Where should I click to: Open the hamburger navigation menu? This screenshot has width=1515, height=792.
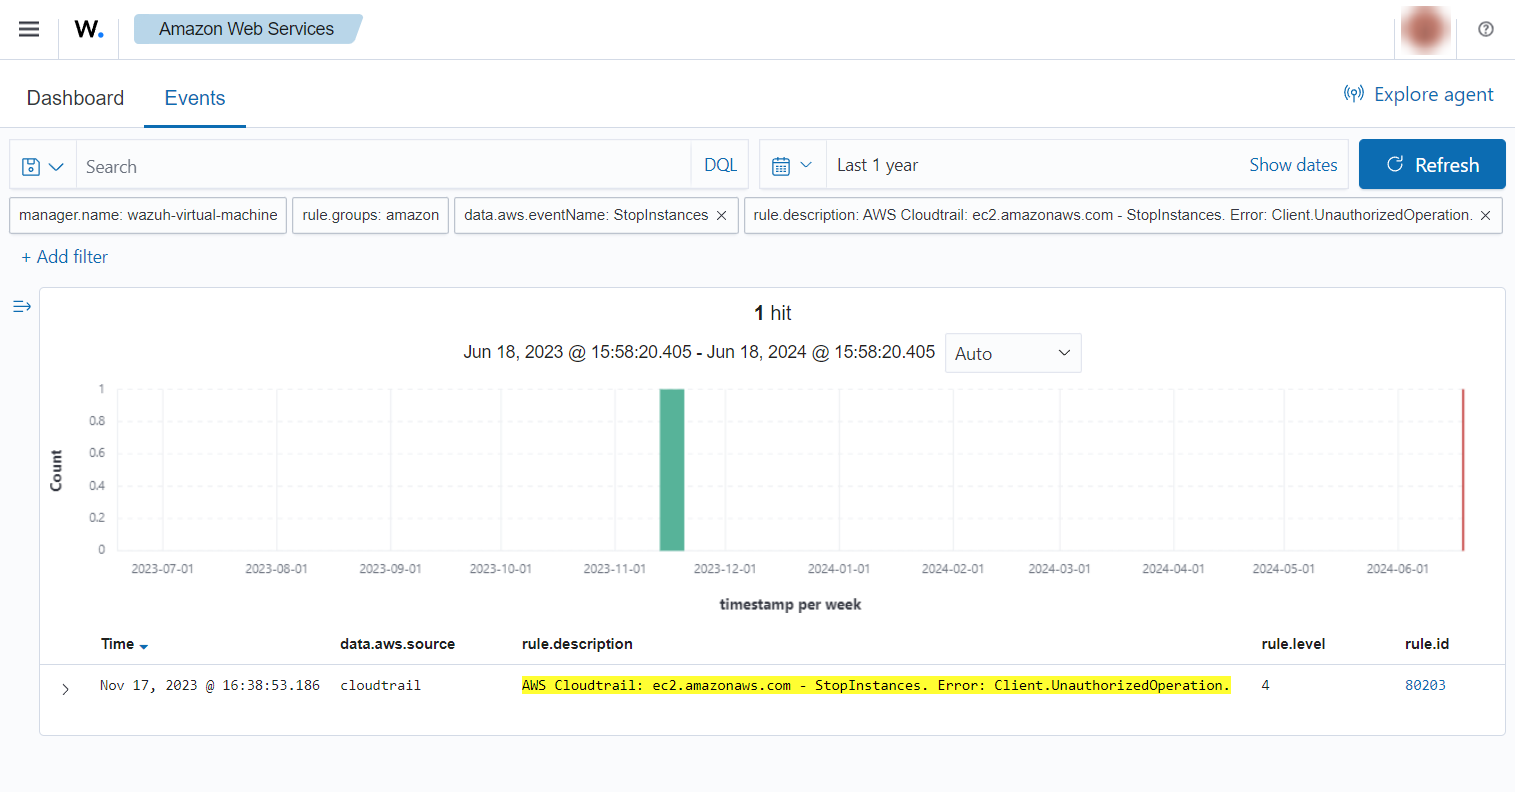(x=29, y=29)
